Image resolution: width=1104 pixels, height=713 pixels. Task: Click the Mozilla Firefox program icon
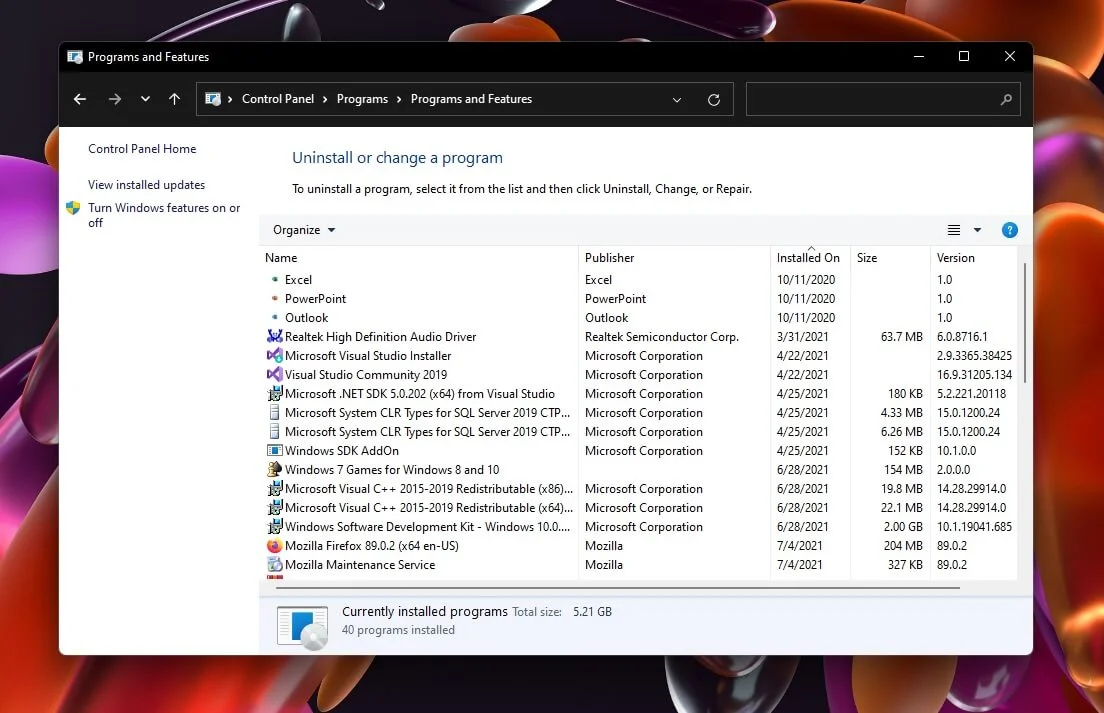(274, 546)
